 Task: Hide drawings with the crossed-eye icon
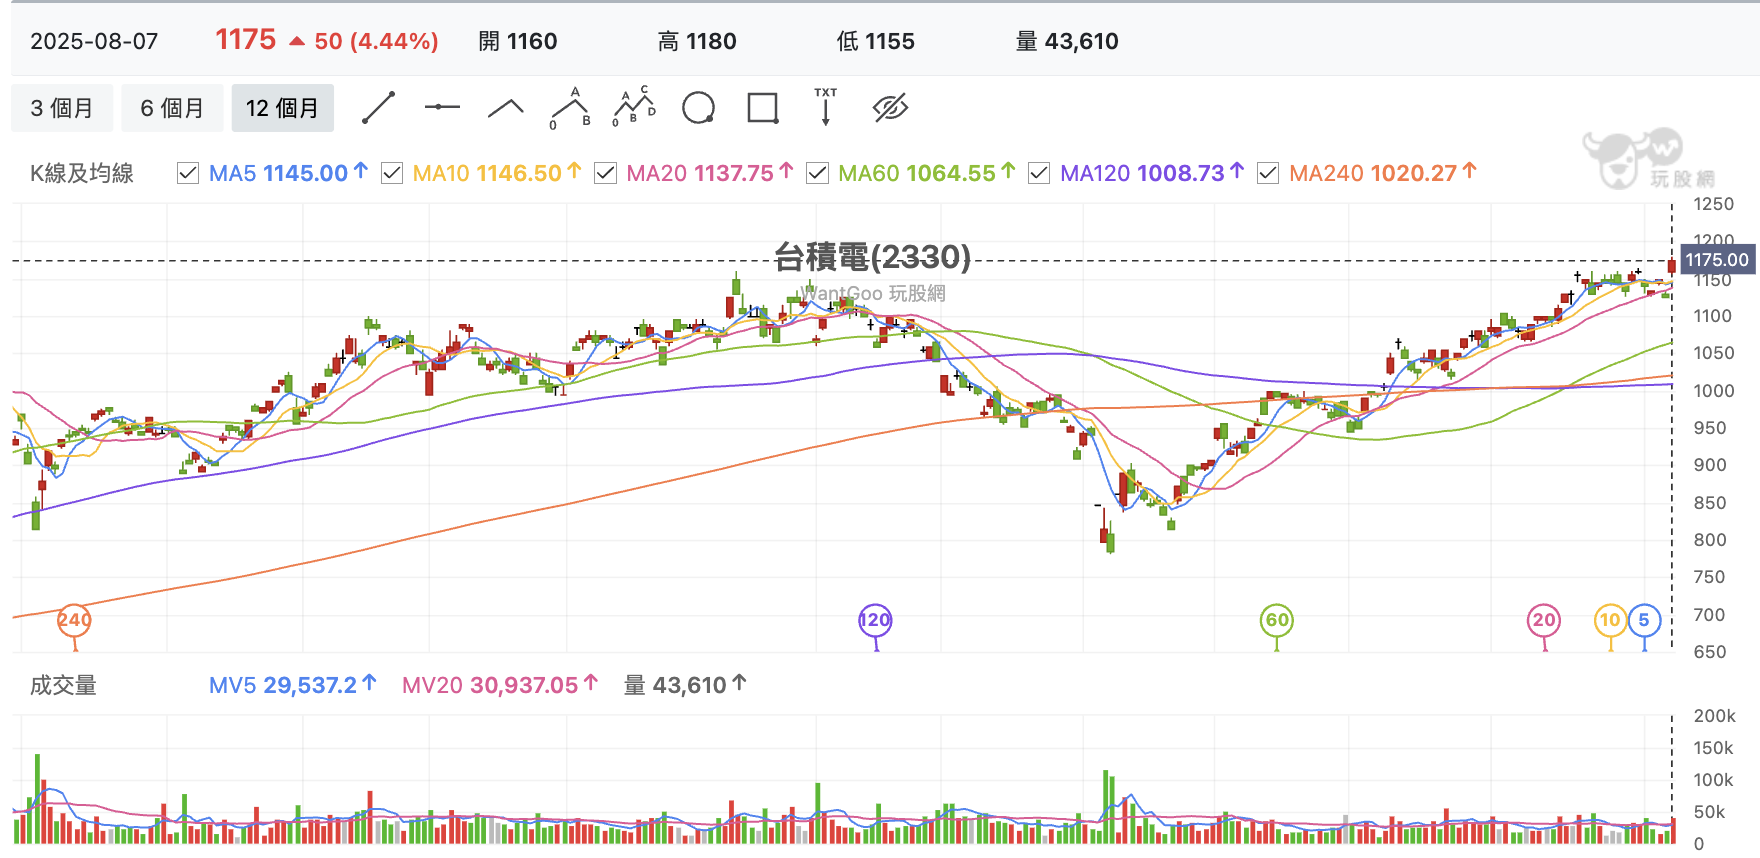pyautogui.click(x=890, y=108)
